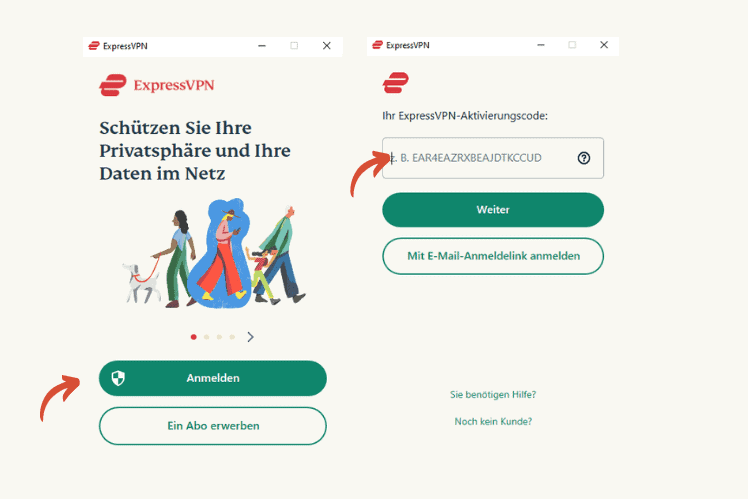This screenshot has height=499, width=748.
Task: Click Ein Abo erwerben button
Action: coord(213,426)
